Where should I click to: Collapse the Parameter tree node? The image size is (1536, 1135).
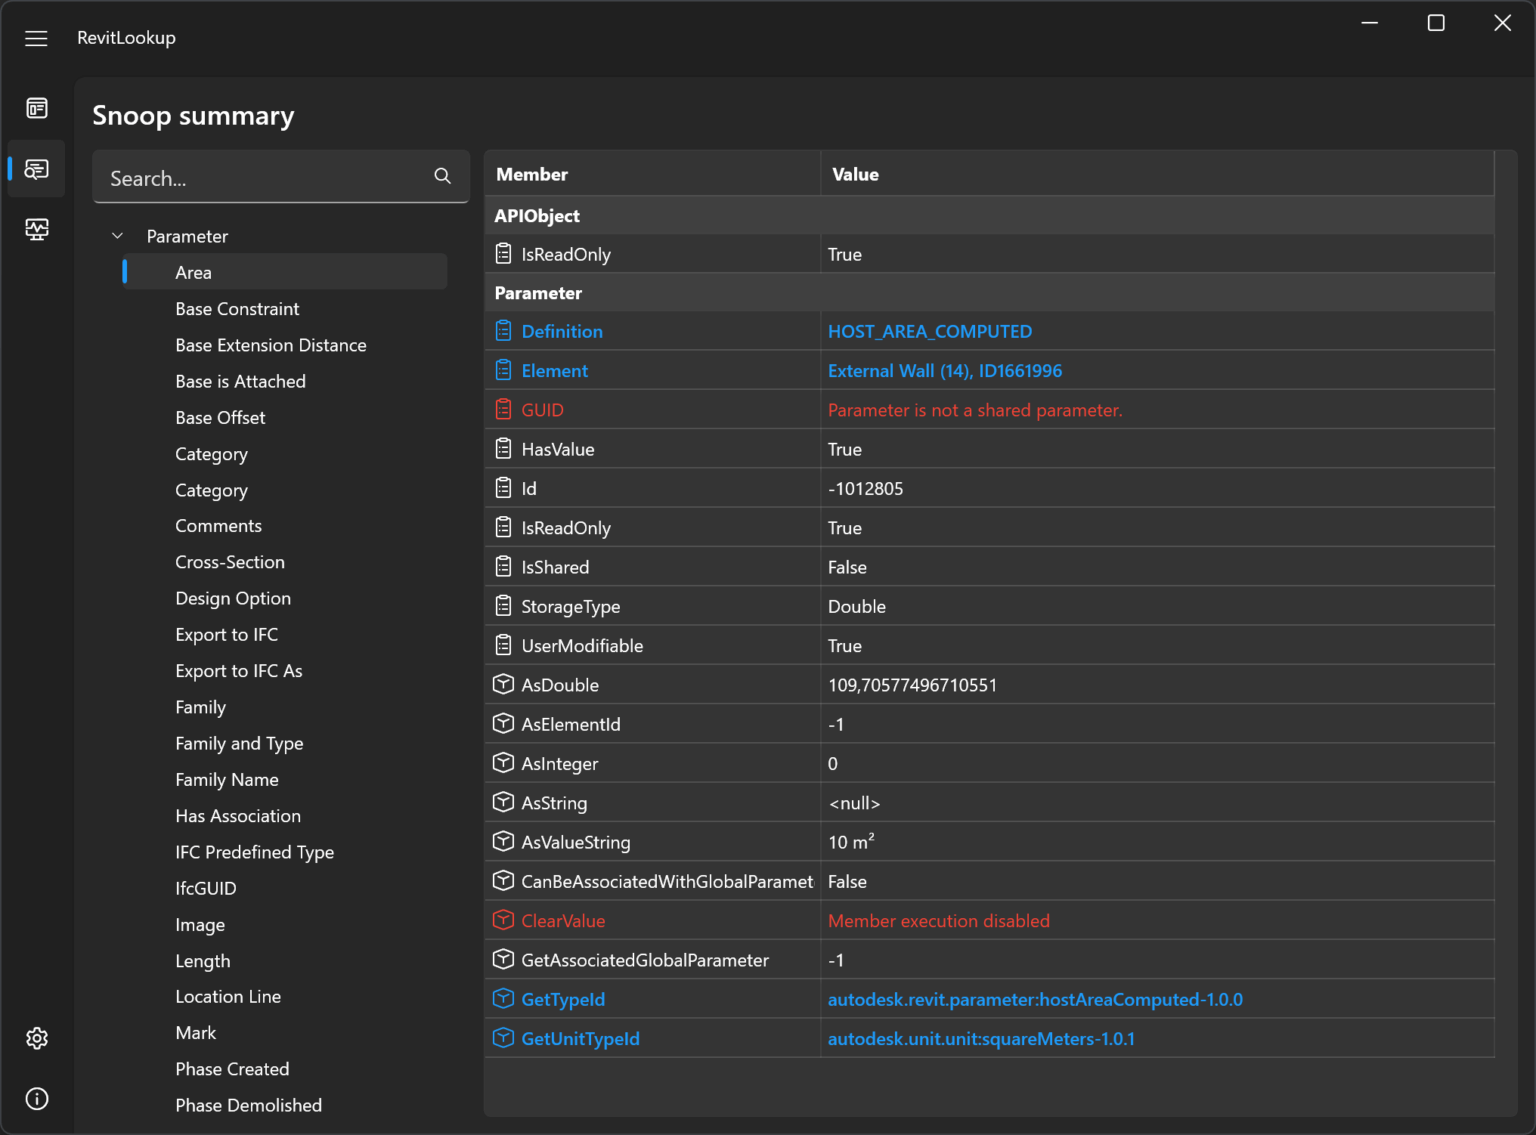click(117, 236)
